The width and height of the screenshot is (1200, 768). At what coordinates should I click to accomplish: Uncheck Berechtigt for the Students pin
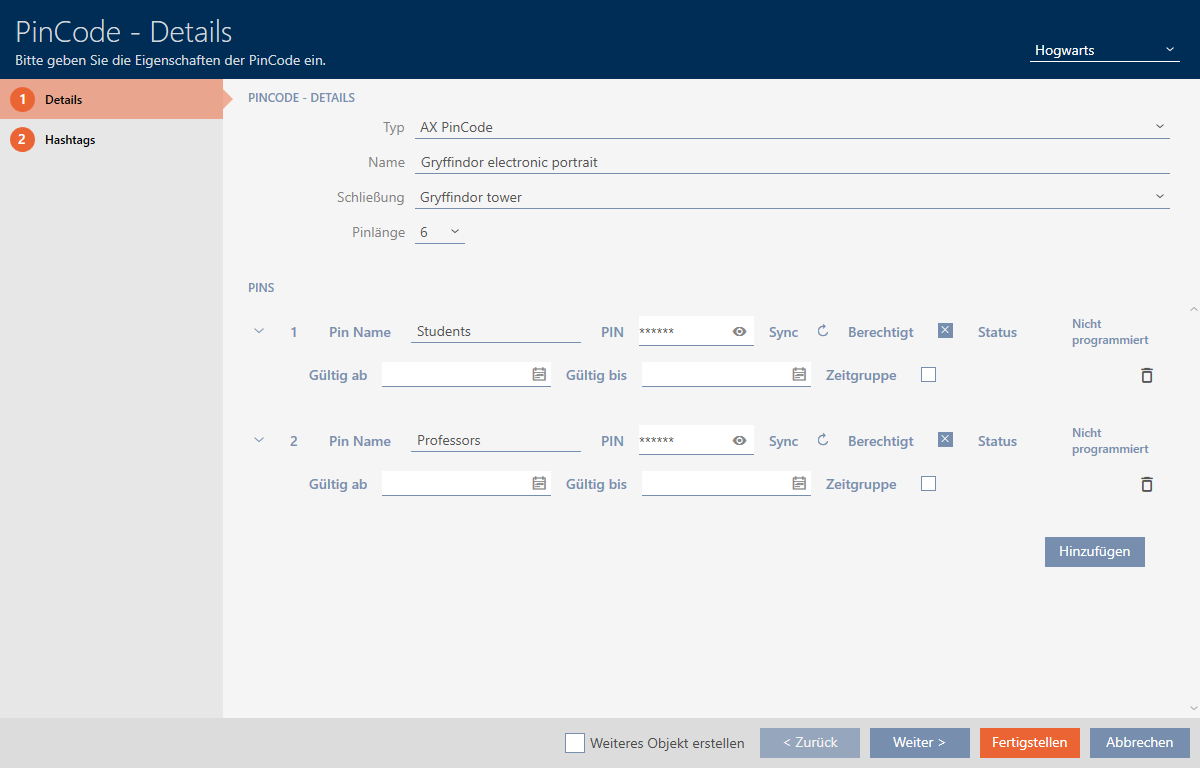pyautogui.click(x=945, y=331)
